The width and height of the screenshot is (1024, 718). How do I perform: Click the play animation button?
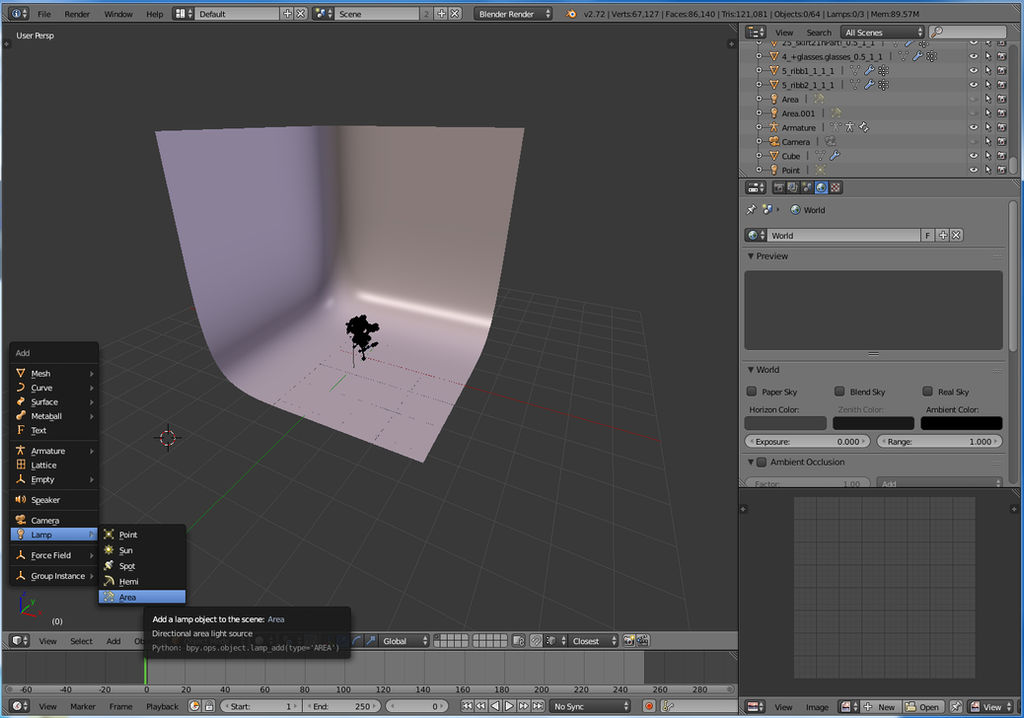(509, 706)
